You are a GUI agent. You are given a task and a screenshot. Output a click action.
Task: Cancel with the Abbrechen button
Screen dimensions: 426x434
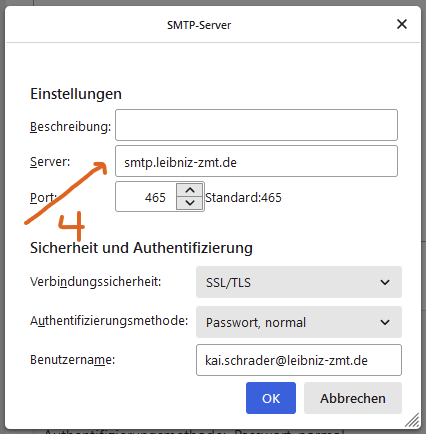pyautogui.click(x=353, y=398)
